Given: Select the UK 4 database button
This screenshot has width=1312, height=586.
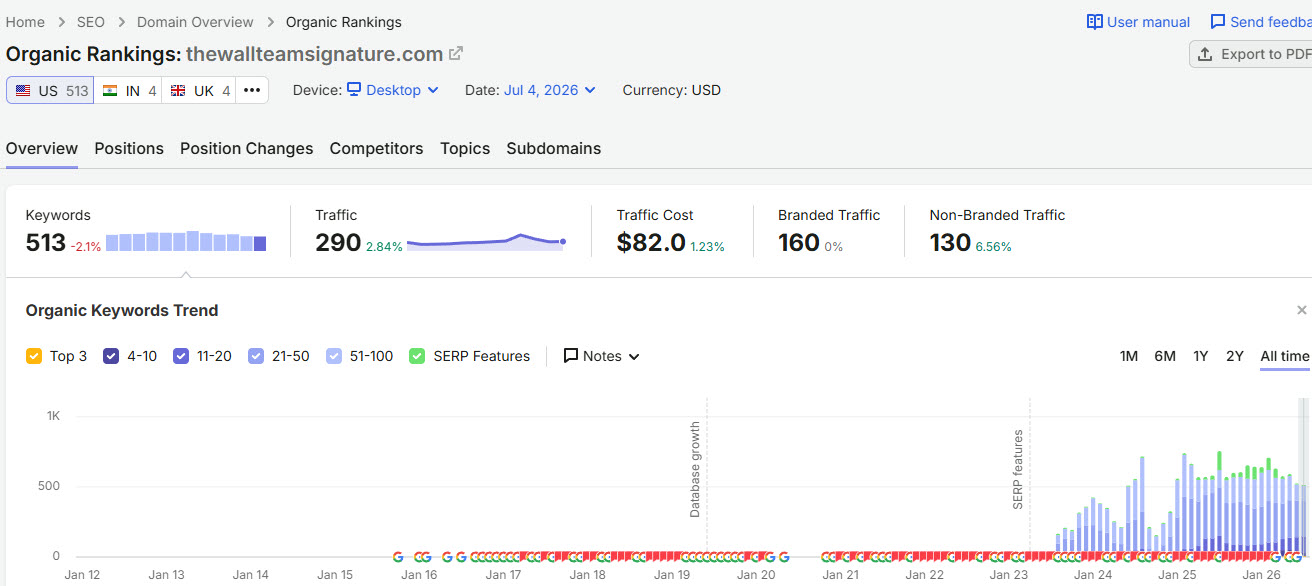Looking at the screenshot, I should pos(199,90).
